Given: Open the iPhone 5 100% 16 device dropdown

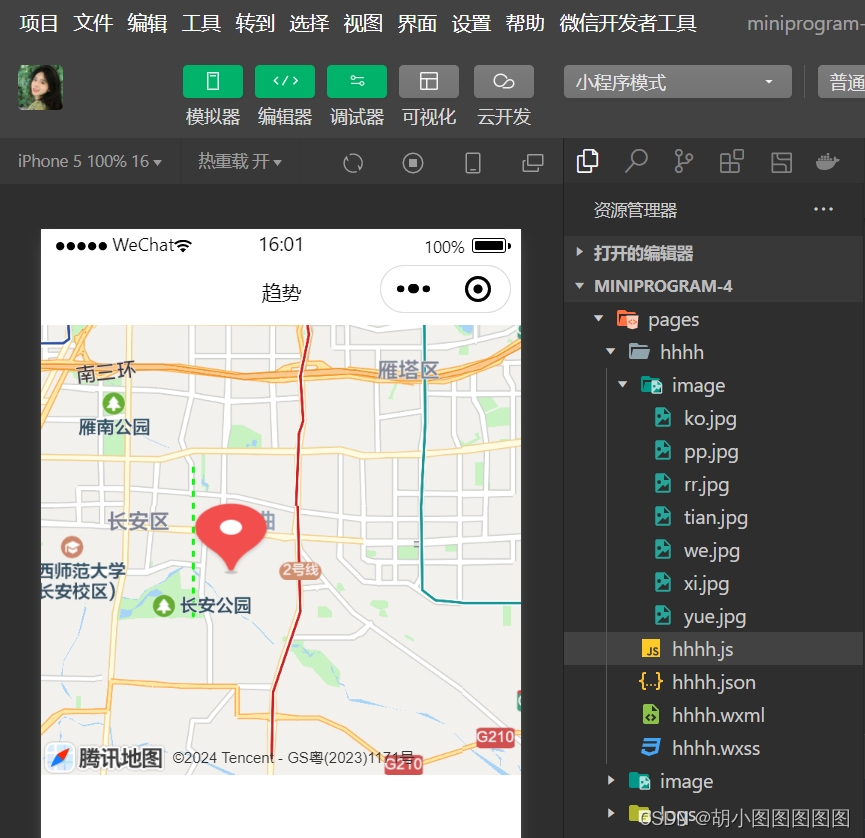Looking at the screenshot, I should pos(89,161).
